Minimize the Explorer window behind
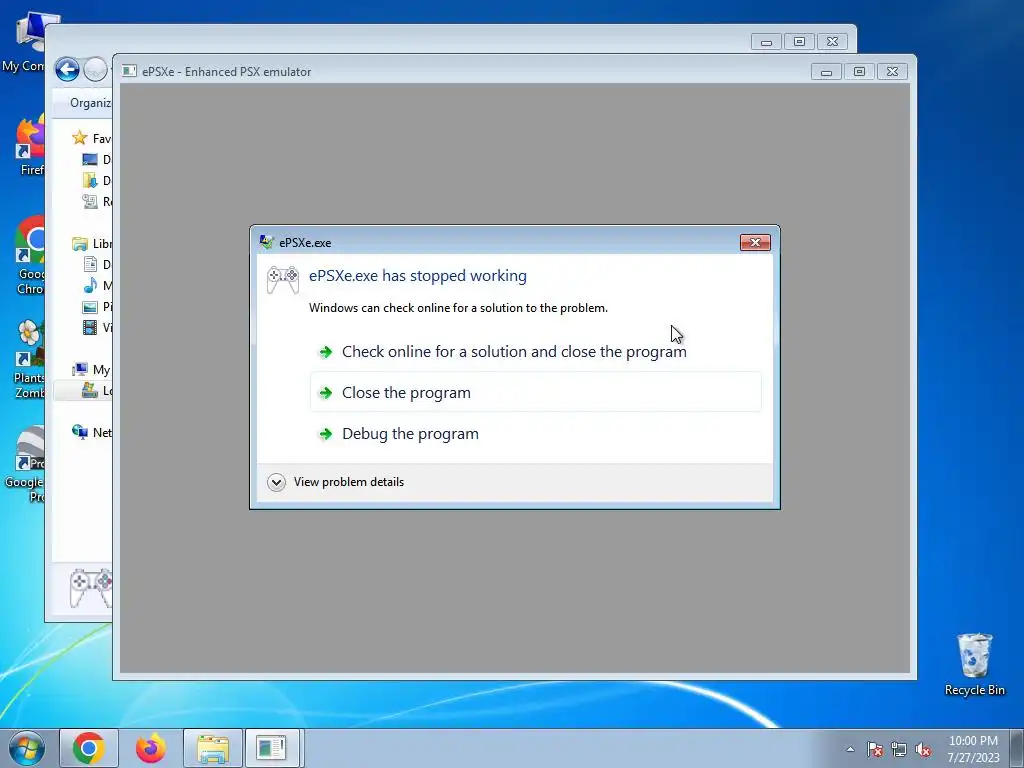Viewport: 1024px width, 768px height. click(x=767, y=42)
